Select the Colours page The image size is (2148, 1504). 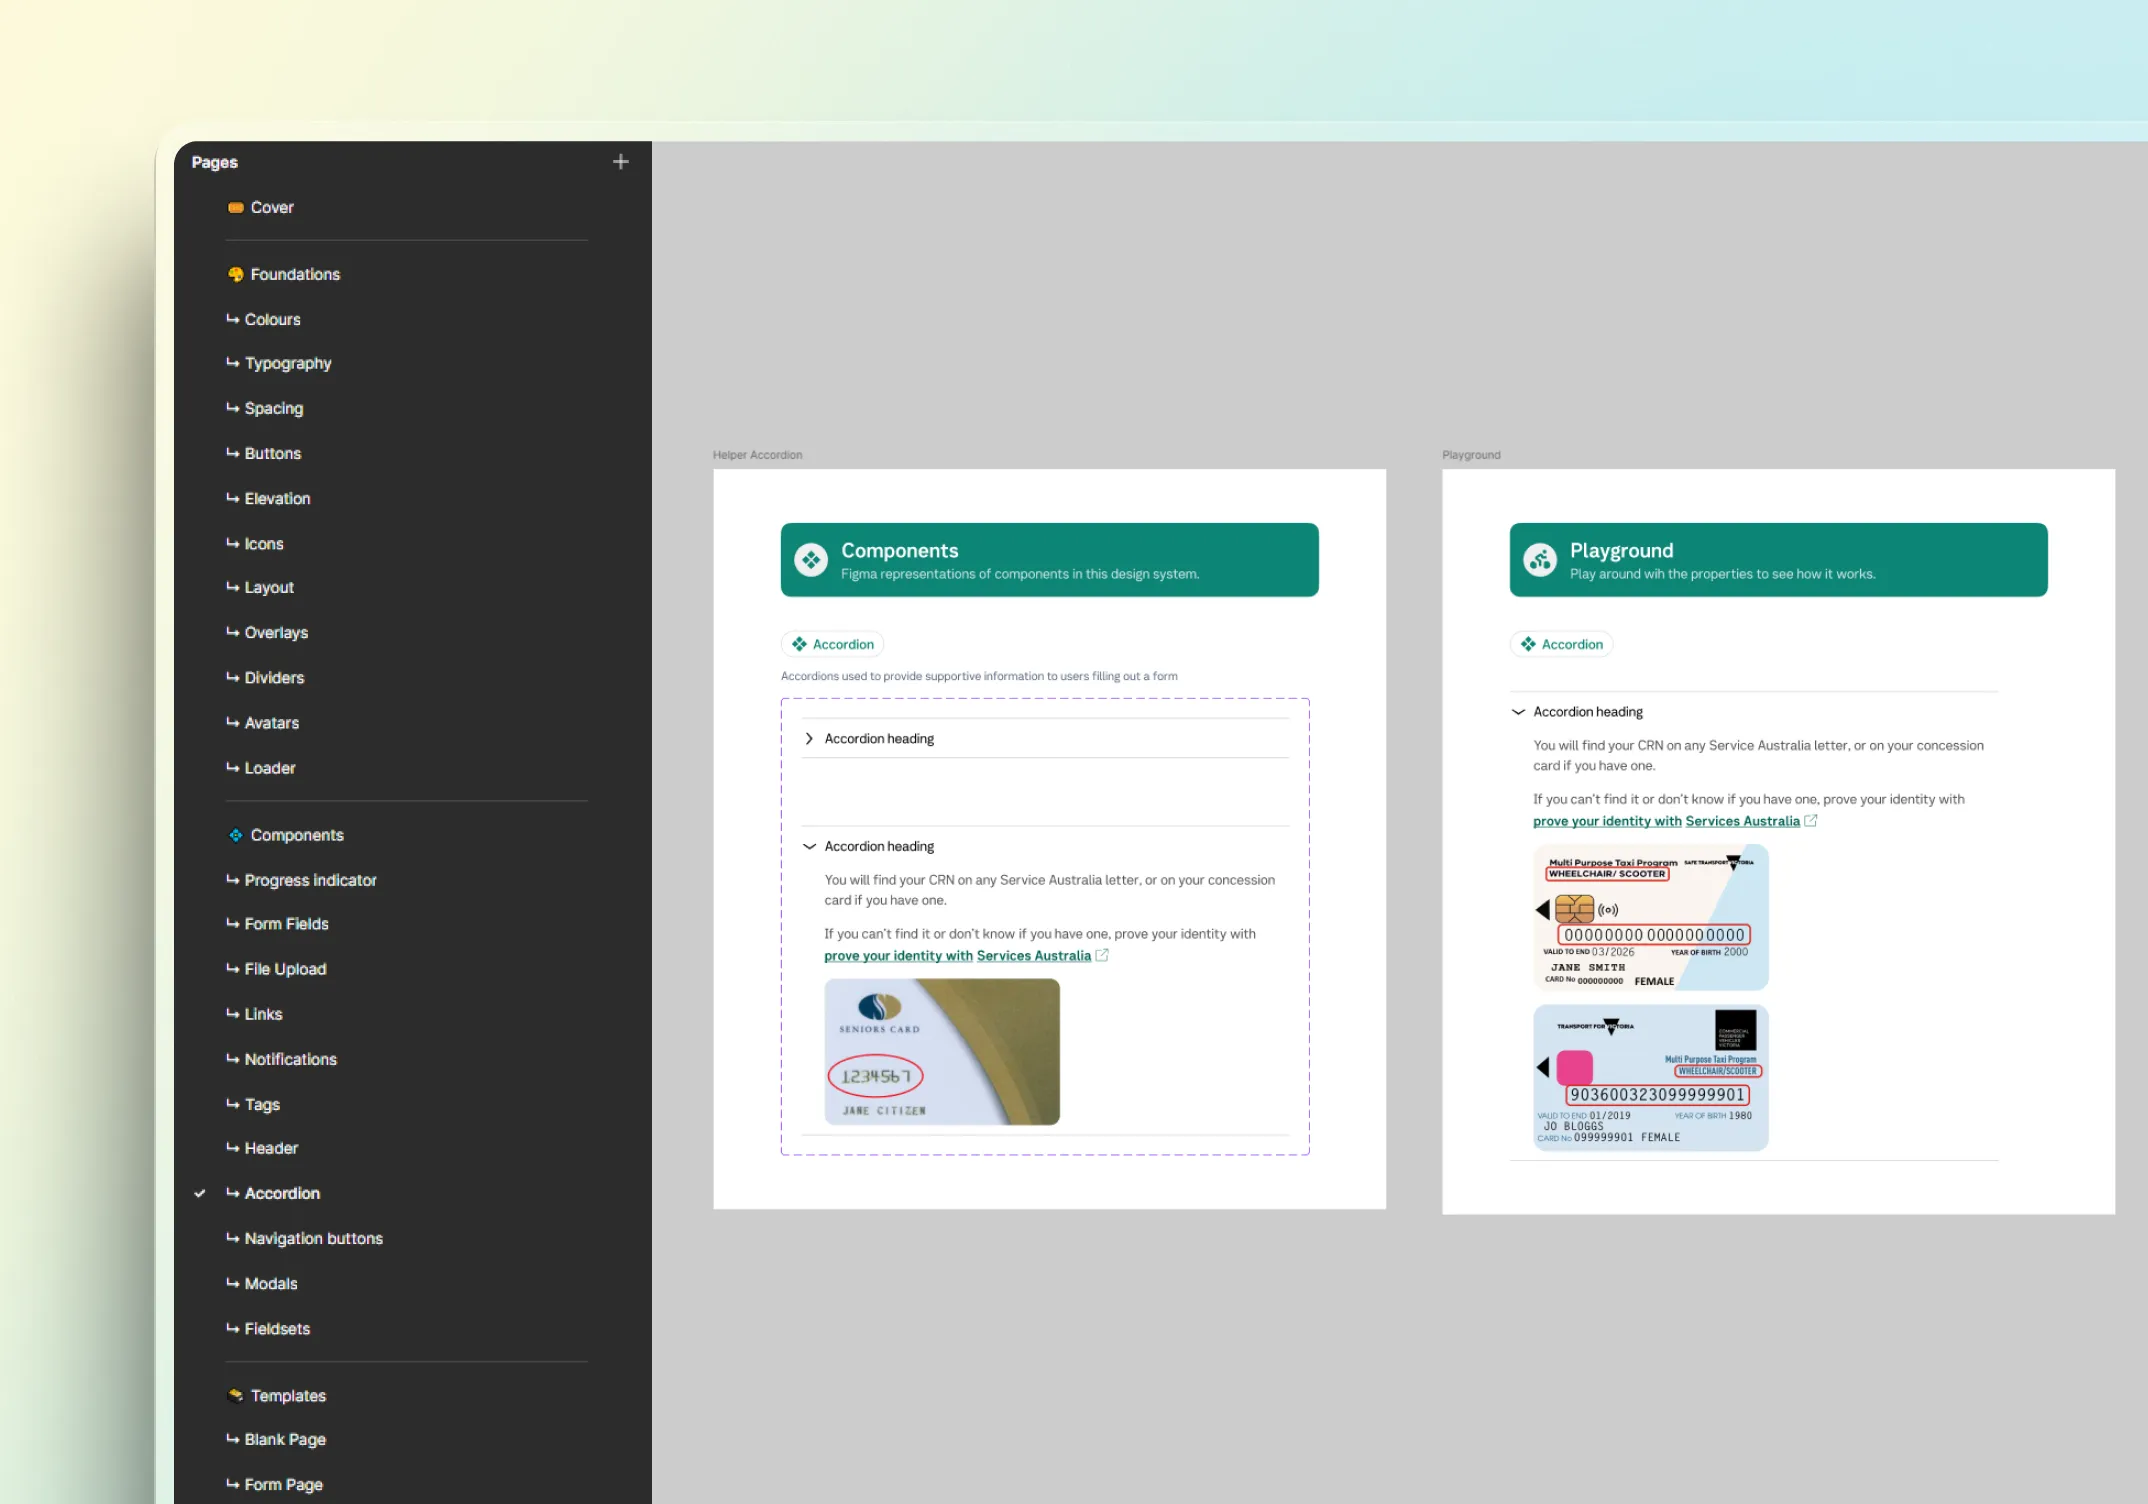click(272, 319)
